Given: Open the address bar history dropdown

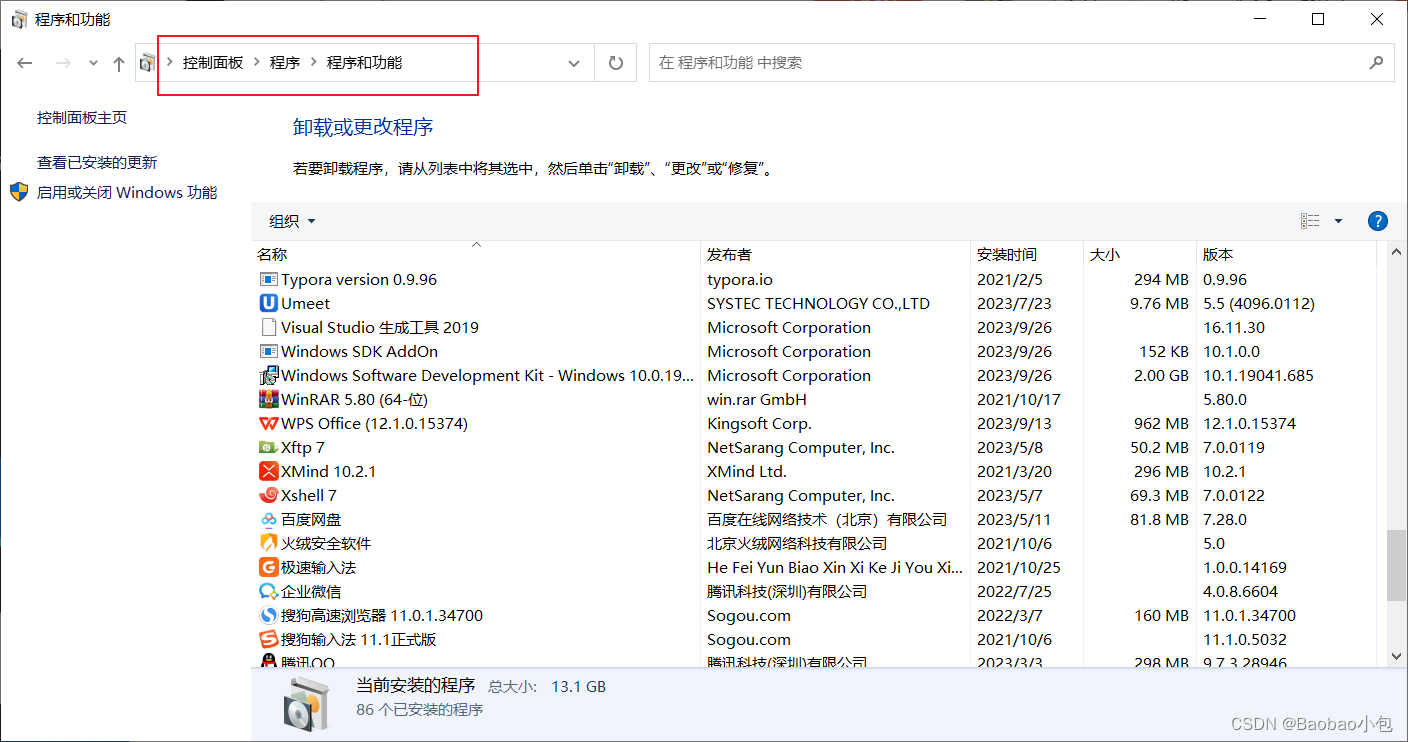Looking at the screenshot, I should point(574,63).
